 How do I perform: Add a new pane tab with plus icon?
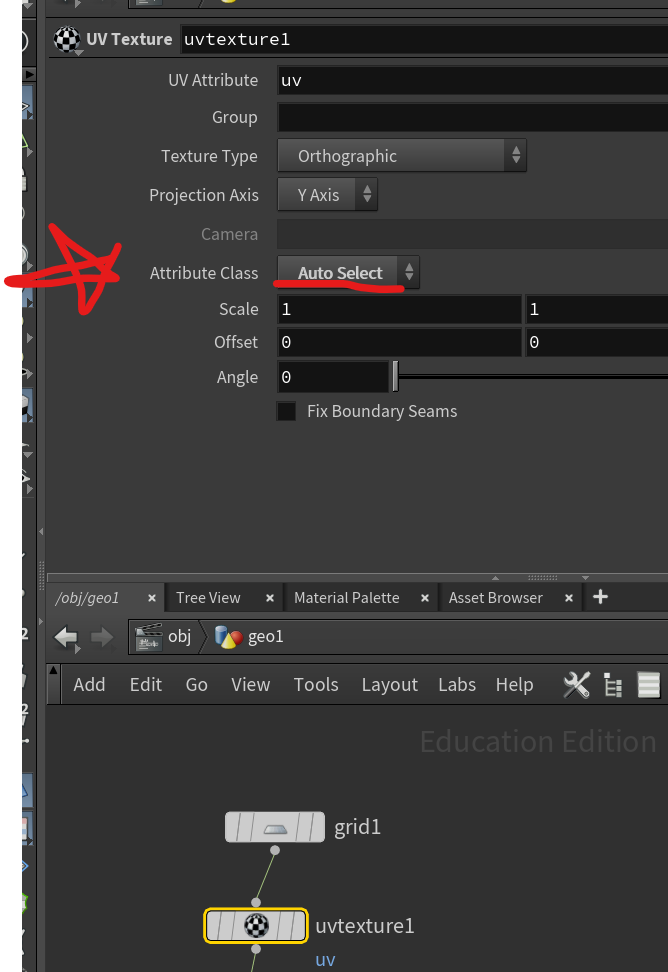pyautogui.click(x=600, y=597)
